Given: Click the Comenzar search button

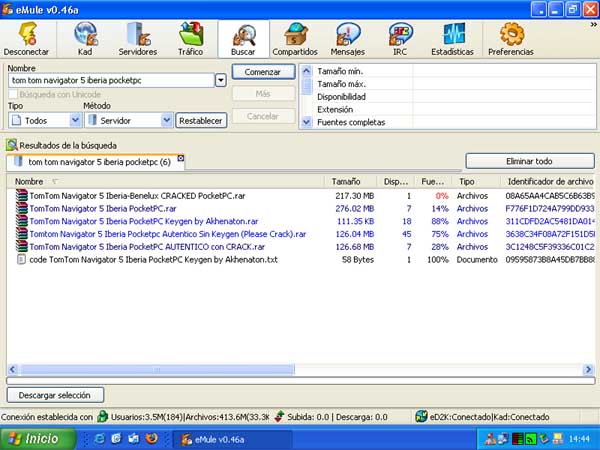Looking at the screenshot, I should click(x=263, y=72).
